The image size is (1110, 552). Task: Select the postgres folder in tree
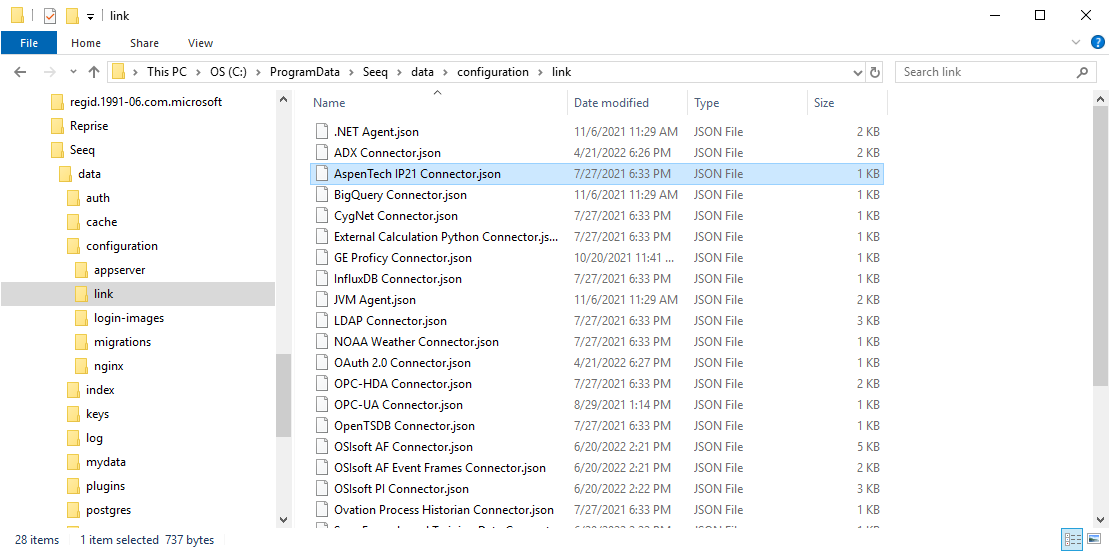coord(108,510)
